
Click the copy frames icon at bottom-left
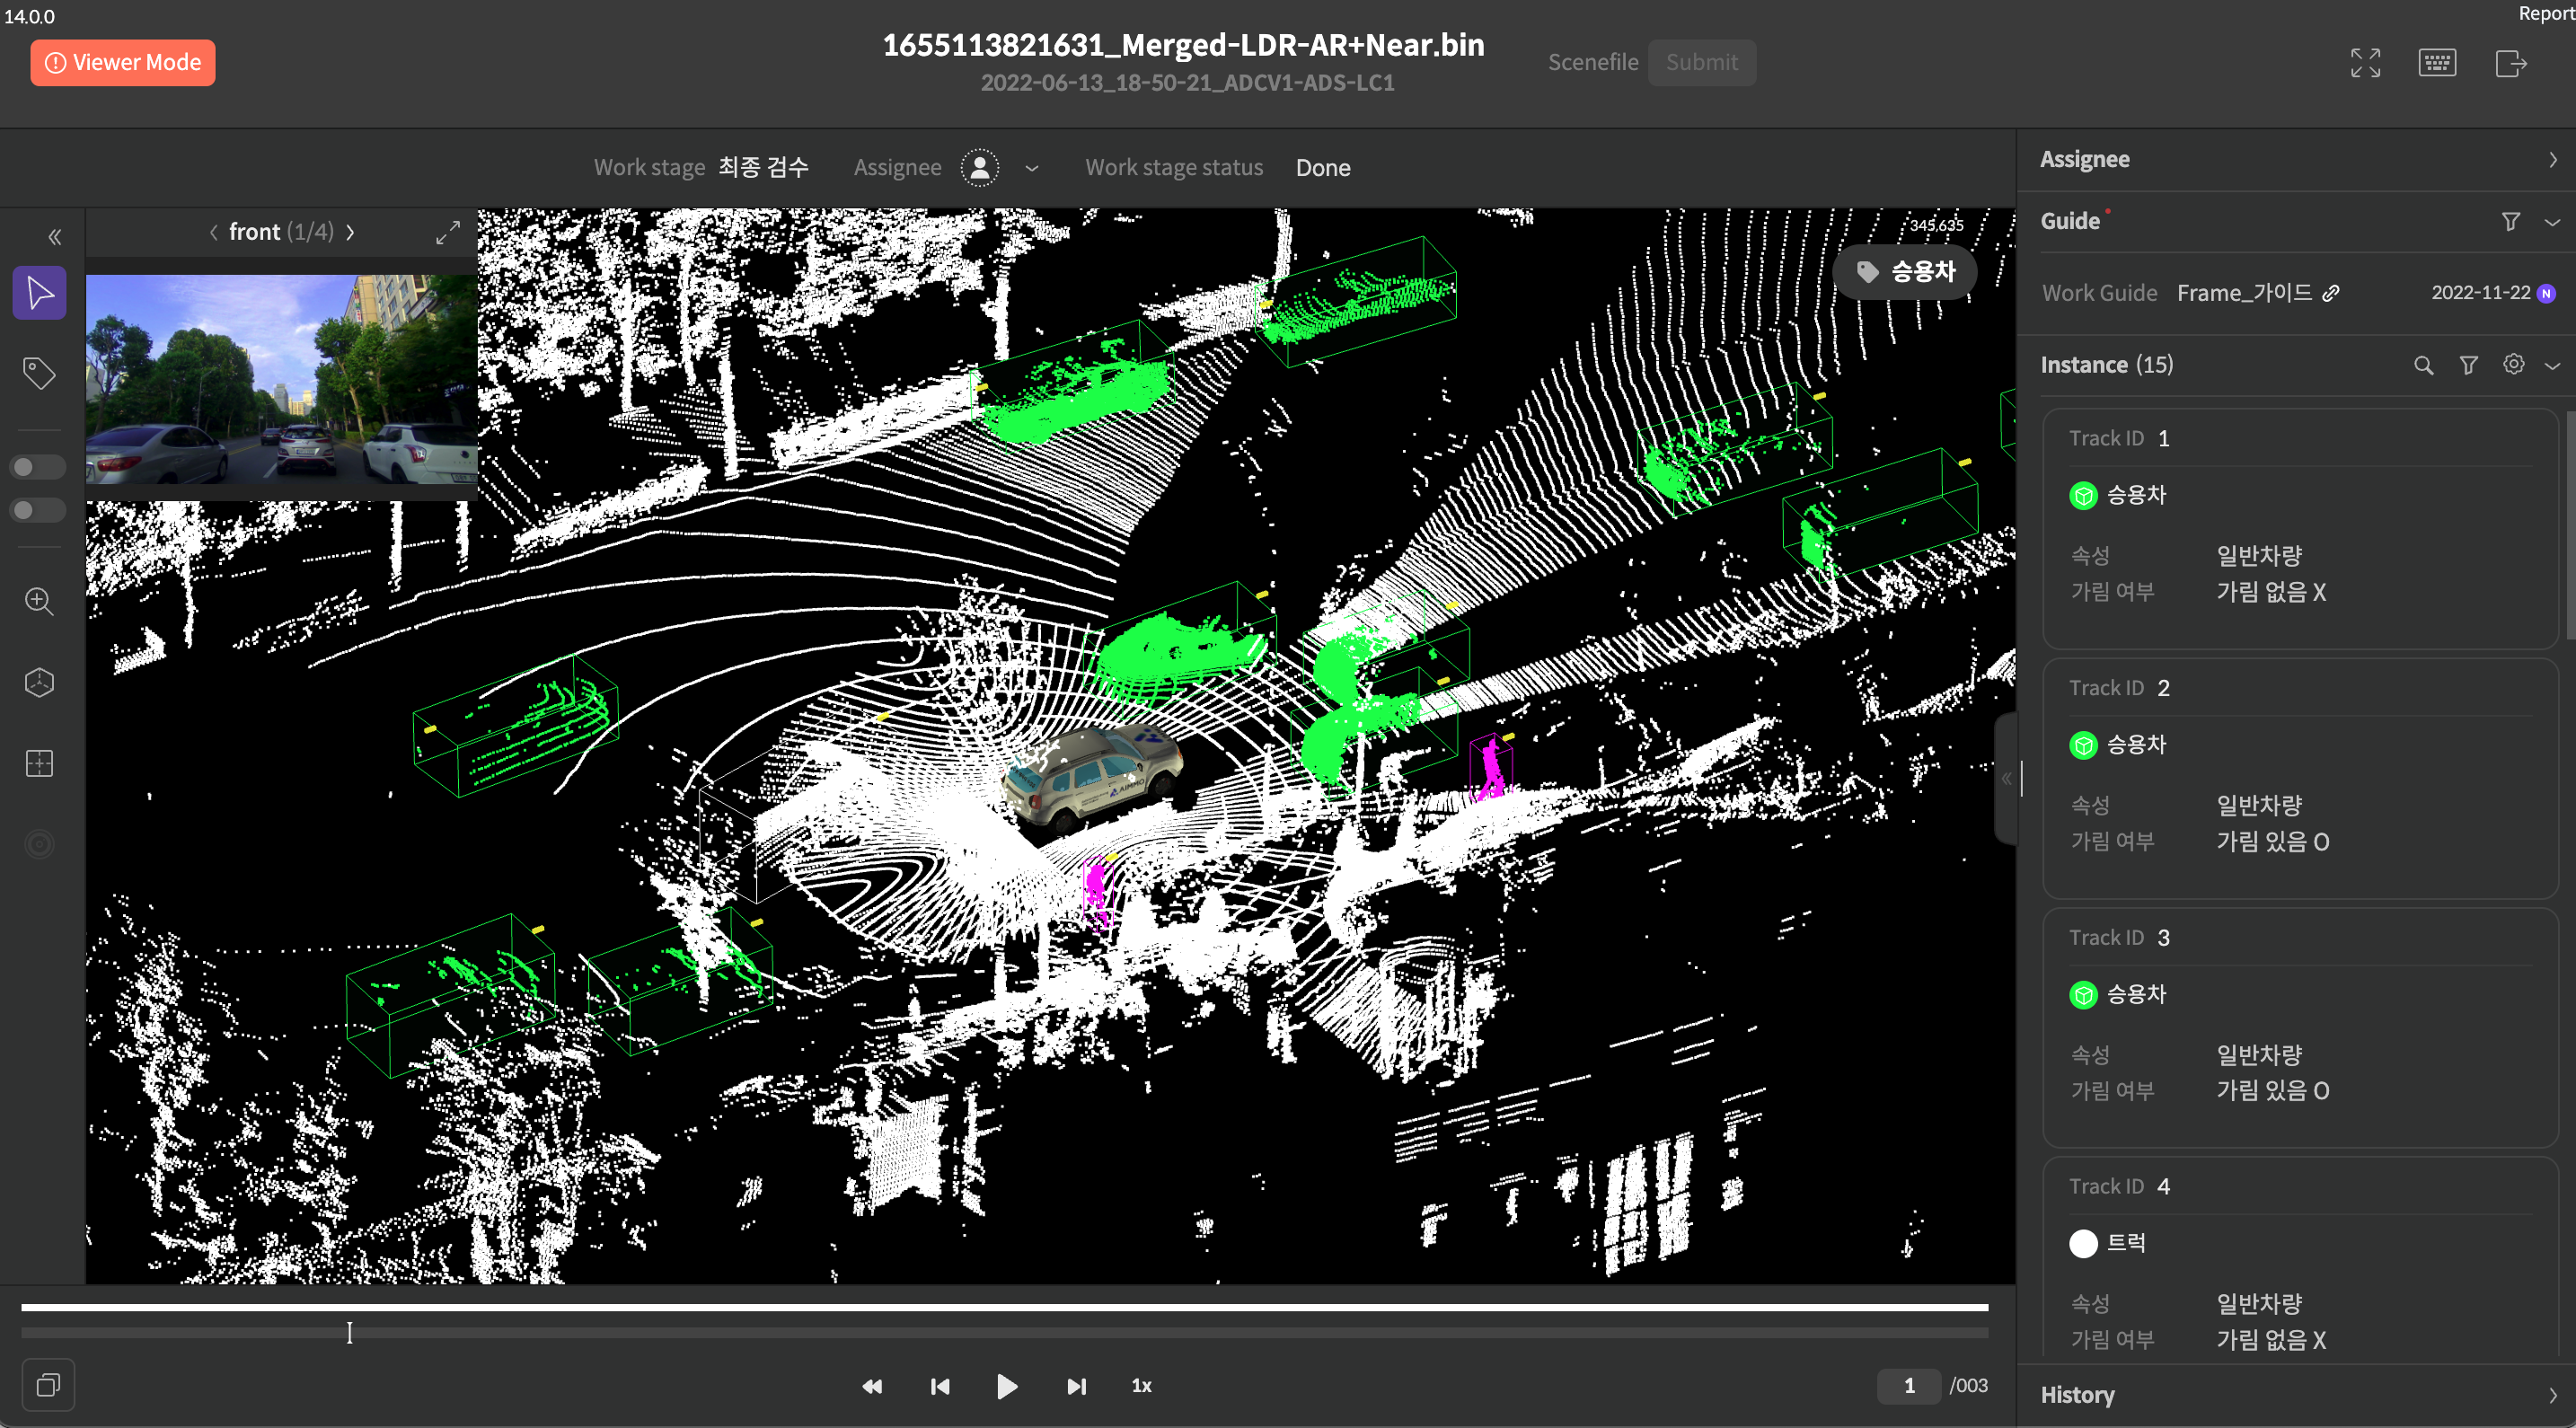click(x=48, y=1385)
